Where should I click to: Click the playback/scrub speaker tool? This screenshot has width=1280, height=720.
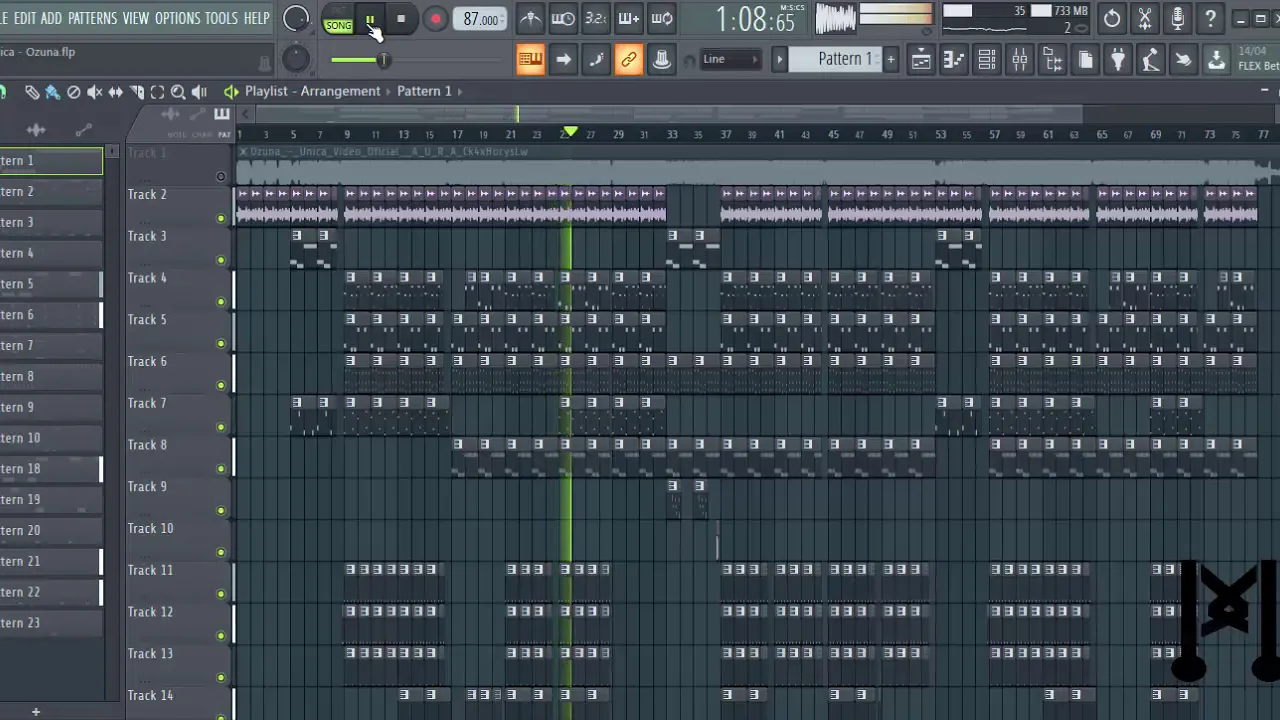[199, 92]
